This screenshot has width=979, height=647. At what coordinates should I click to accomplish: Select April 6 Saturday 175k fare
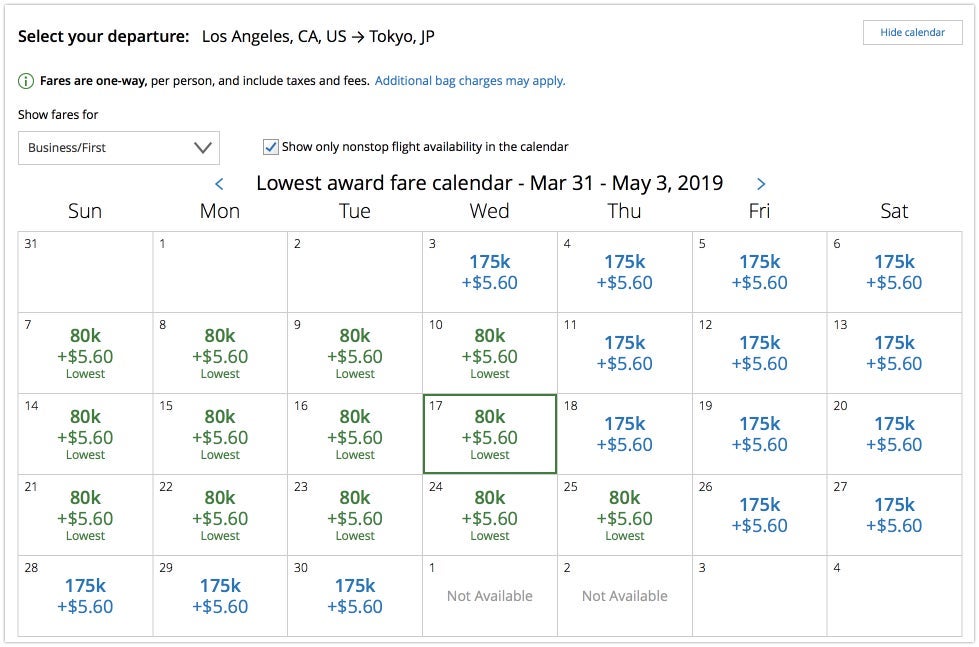point(894,272)
